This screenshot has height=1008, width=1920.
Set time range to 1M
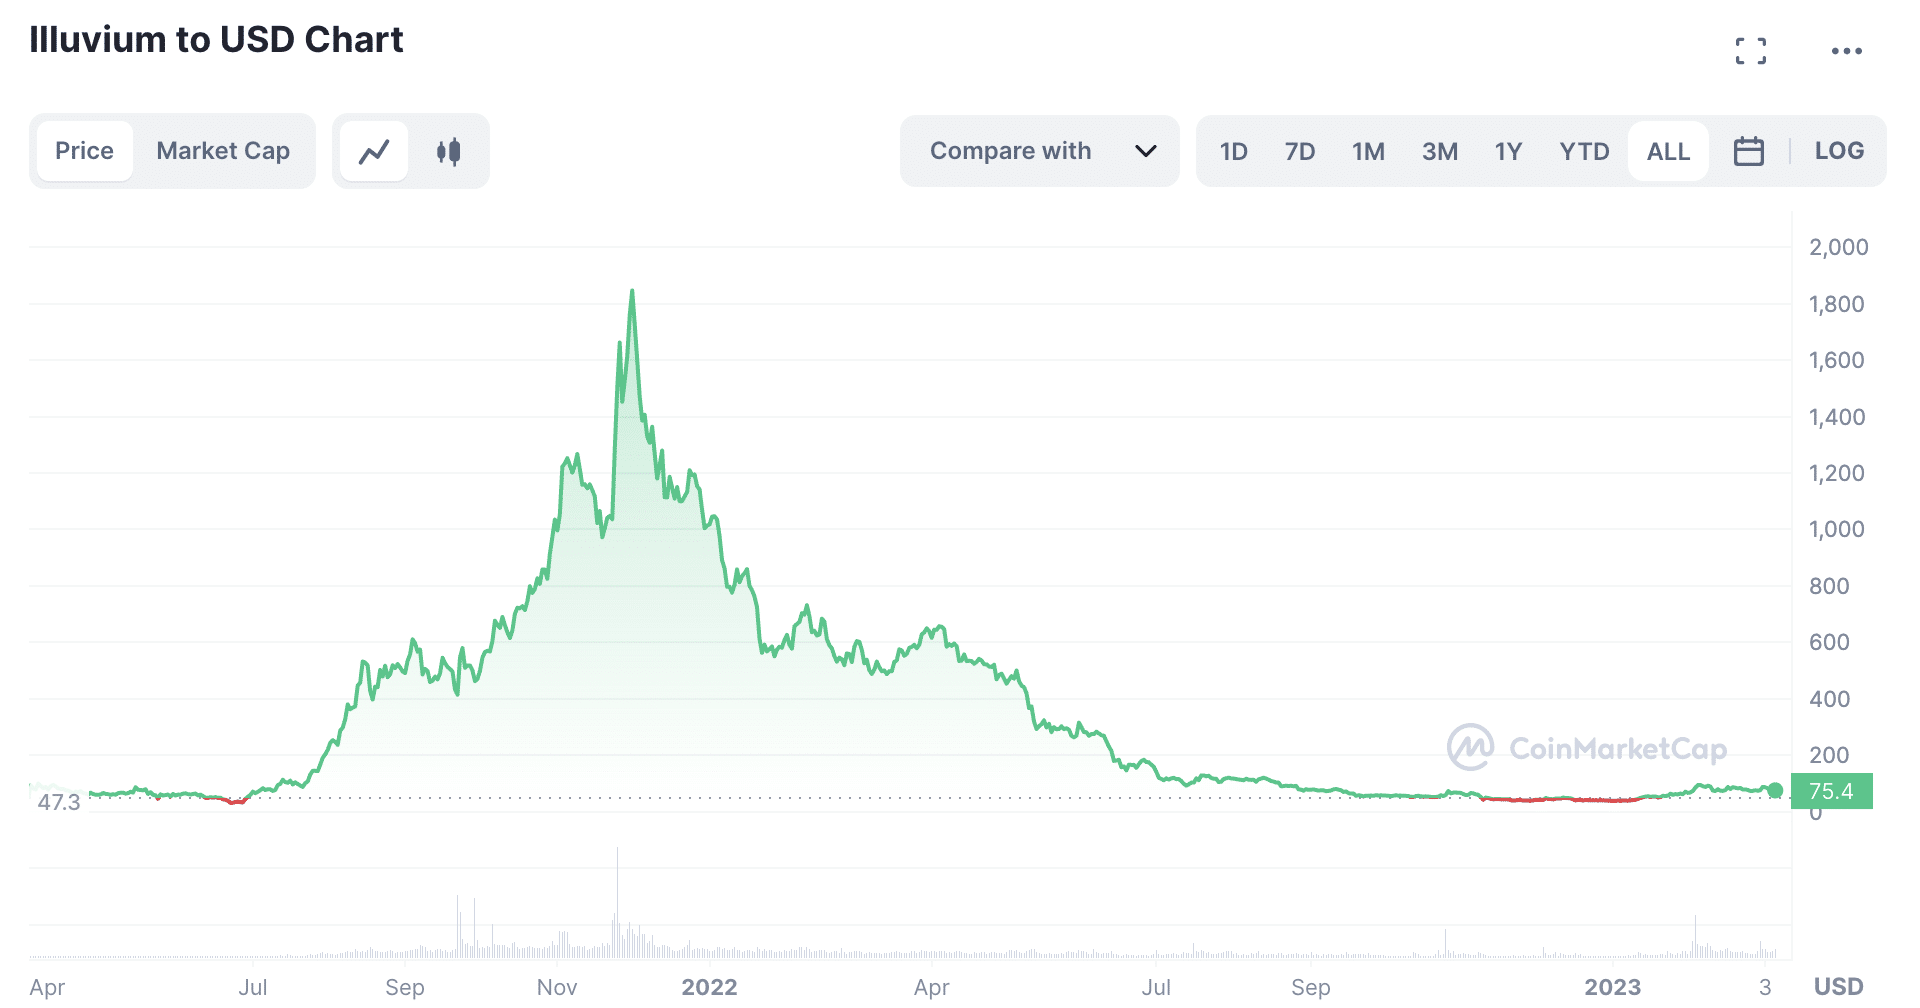click(x=1368, y=151)
